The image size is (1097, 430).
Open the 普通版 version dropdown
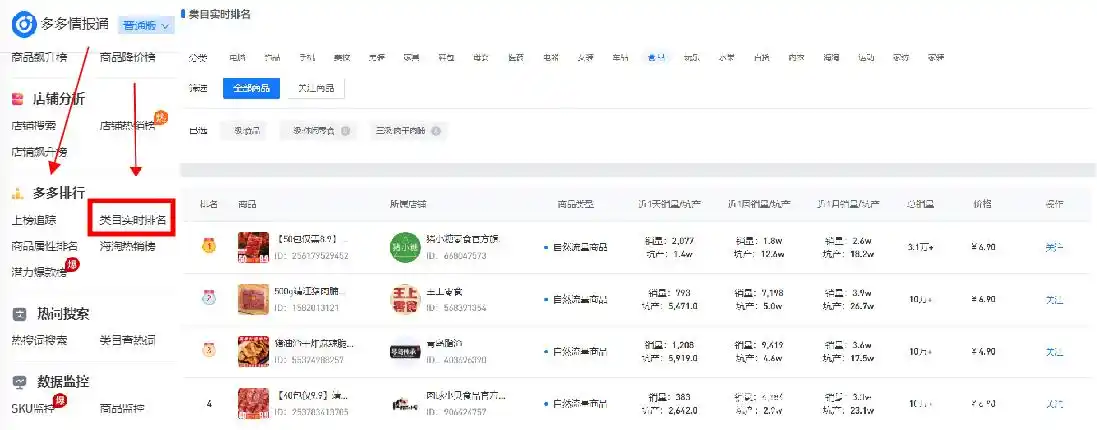146,25
